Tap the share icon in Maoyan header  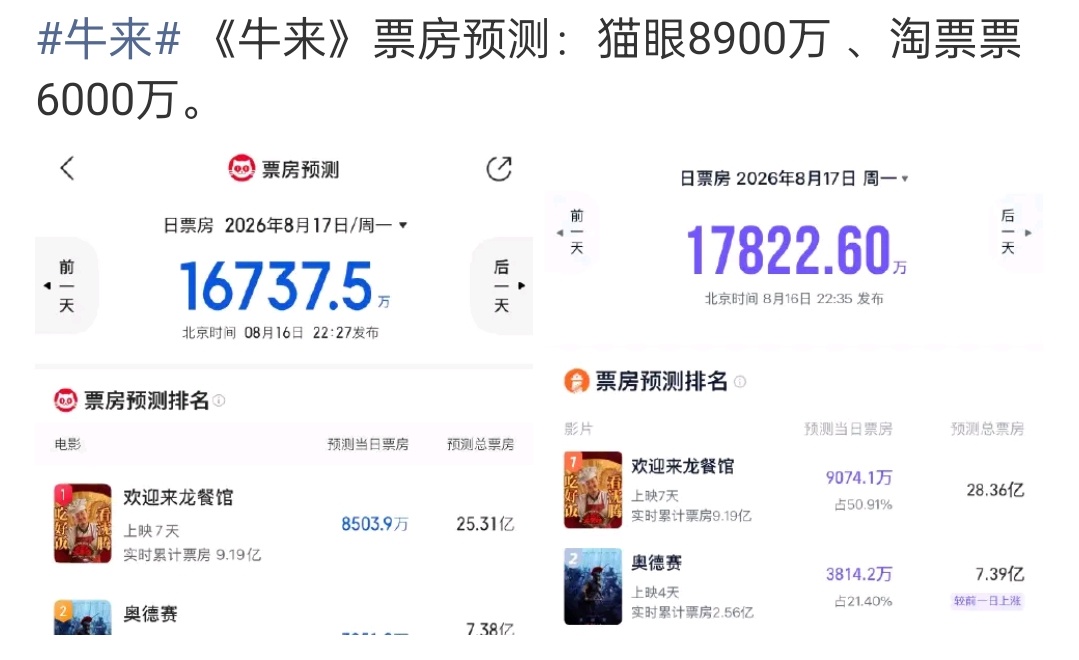[x=499, y=169]
